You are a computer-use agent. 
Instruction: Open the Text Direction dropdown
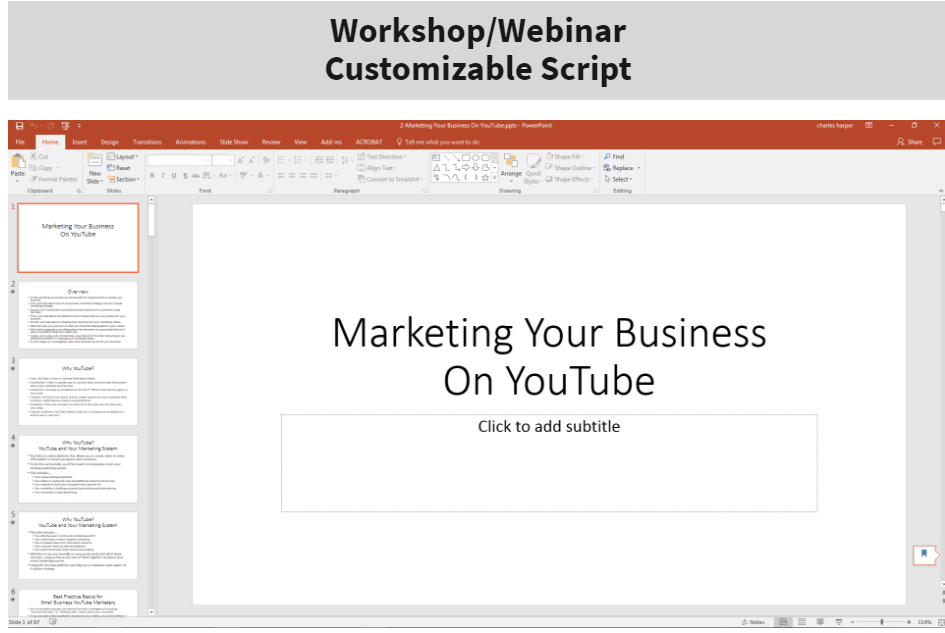382,157
